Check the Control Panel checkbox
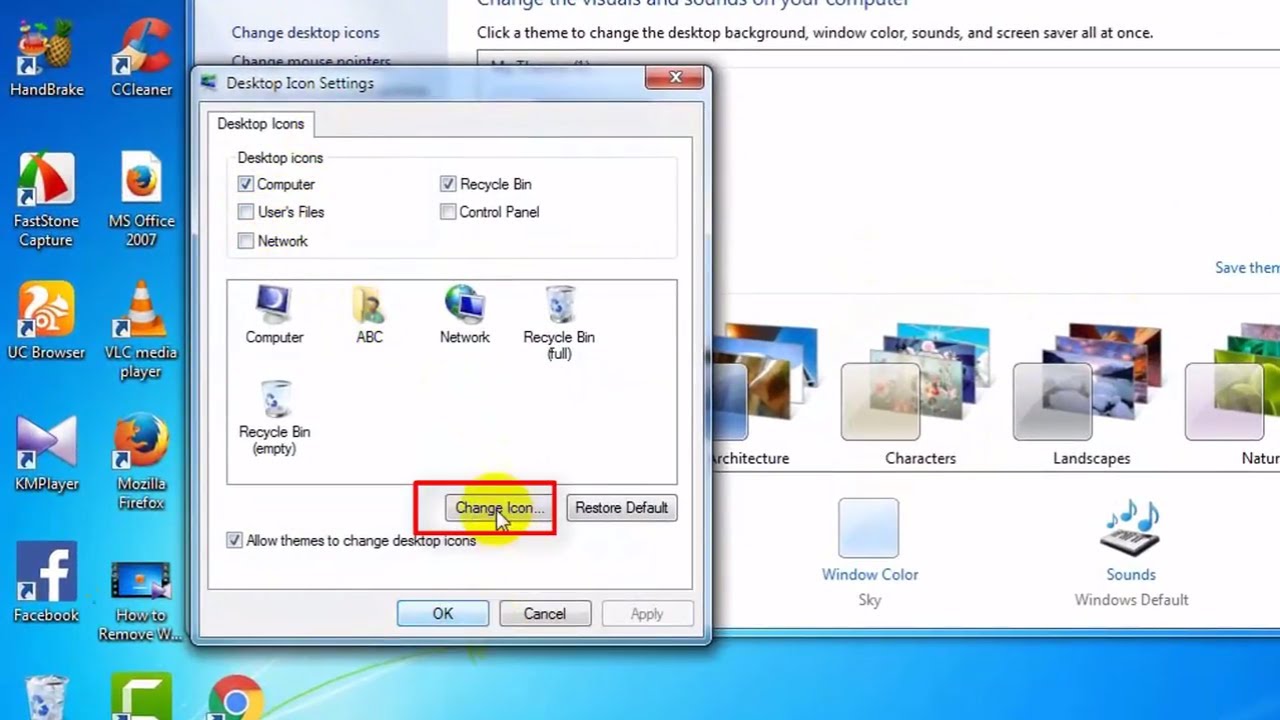 pos(448,212)
